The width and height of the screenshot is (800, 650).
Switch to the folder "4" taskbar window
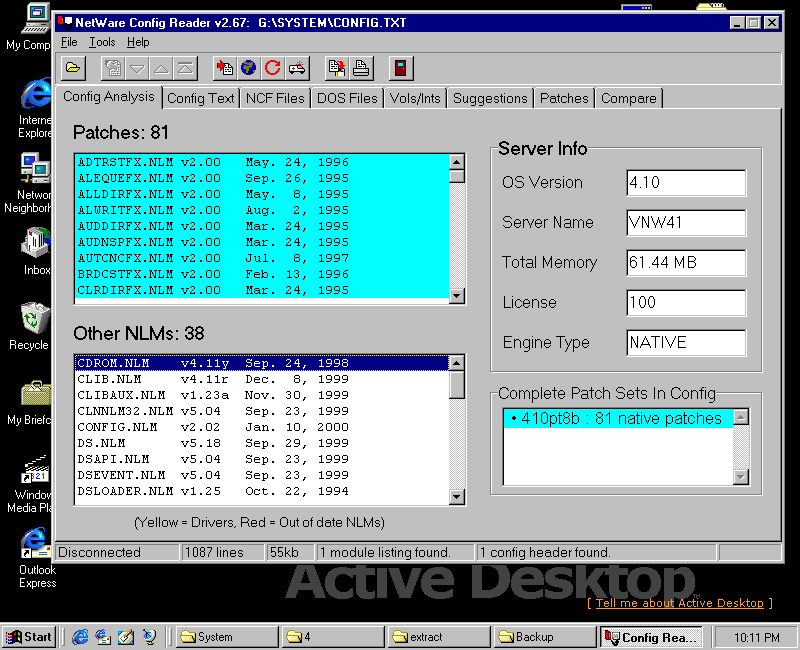(x=334, y=637)
